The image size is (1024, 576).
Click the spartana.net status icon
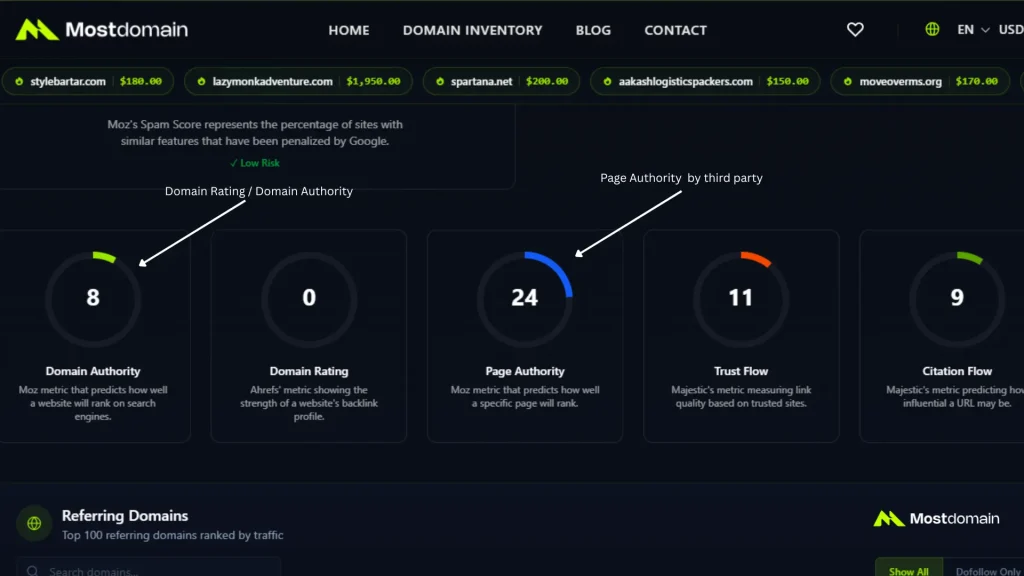440,82
